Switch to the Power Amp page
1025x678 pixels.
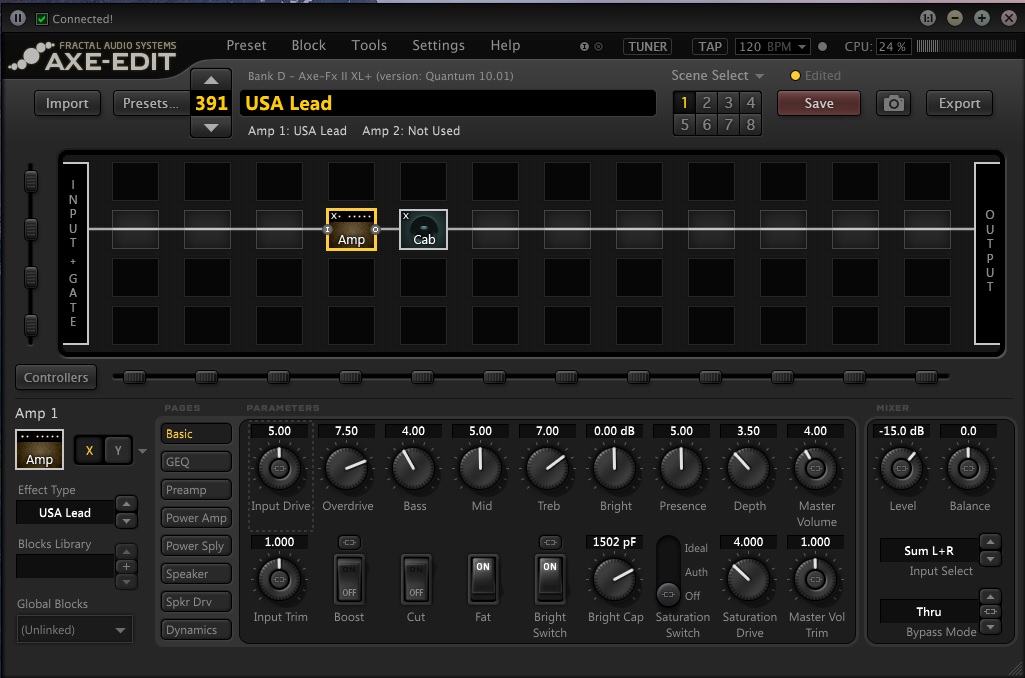pyautogui.click(x=196, y=518)
